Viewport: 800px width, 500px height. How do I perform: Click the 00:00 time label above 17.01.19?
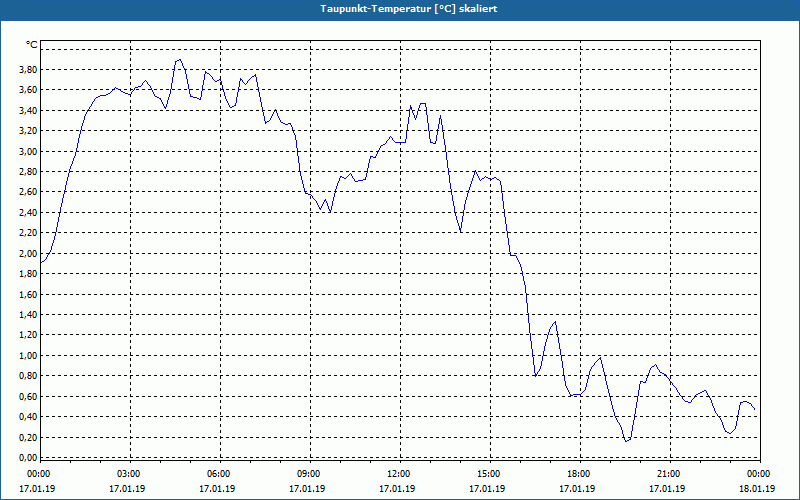(x=38, y=474)
